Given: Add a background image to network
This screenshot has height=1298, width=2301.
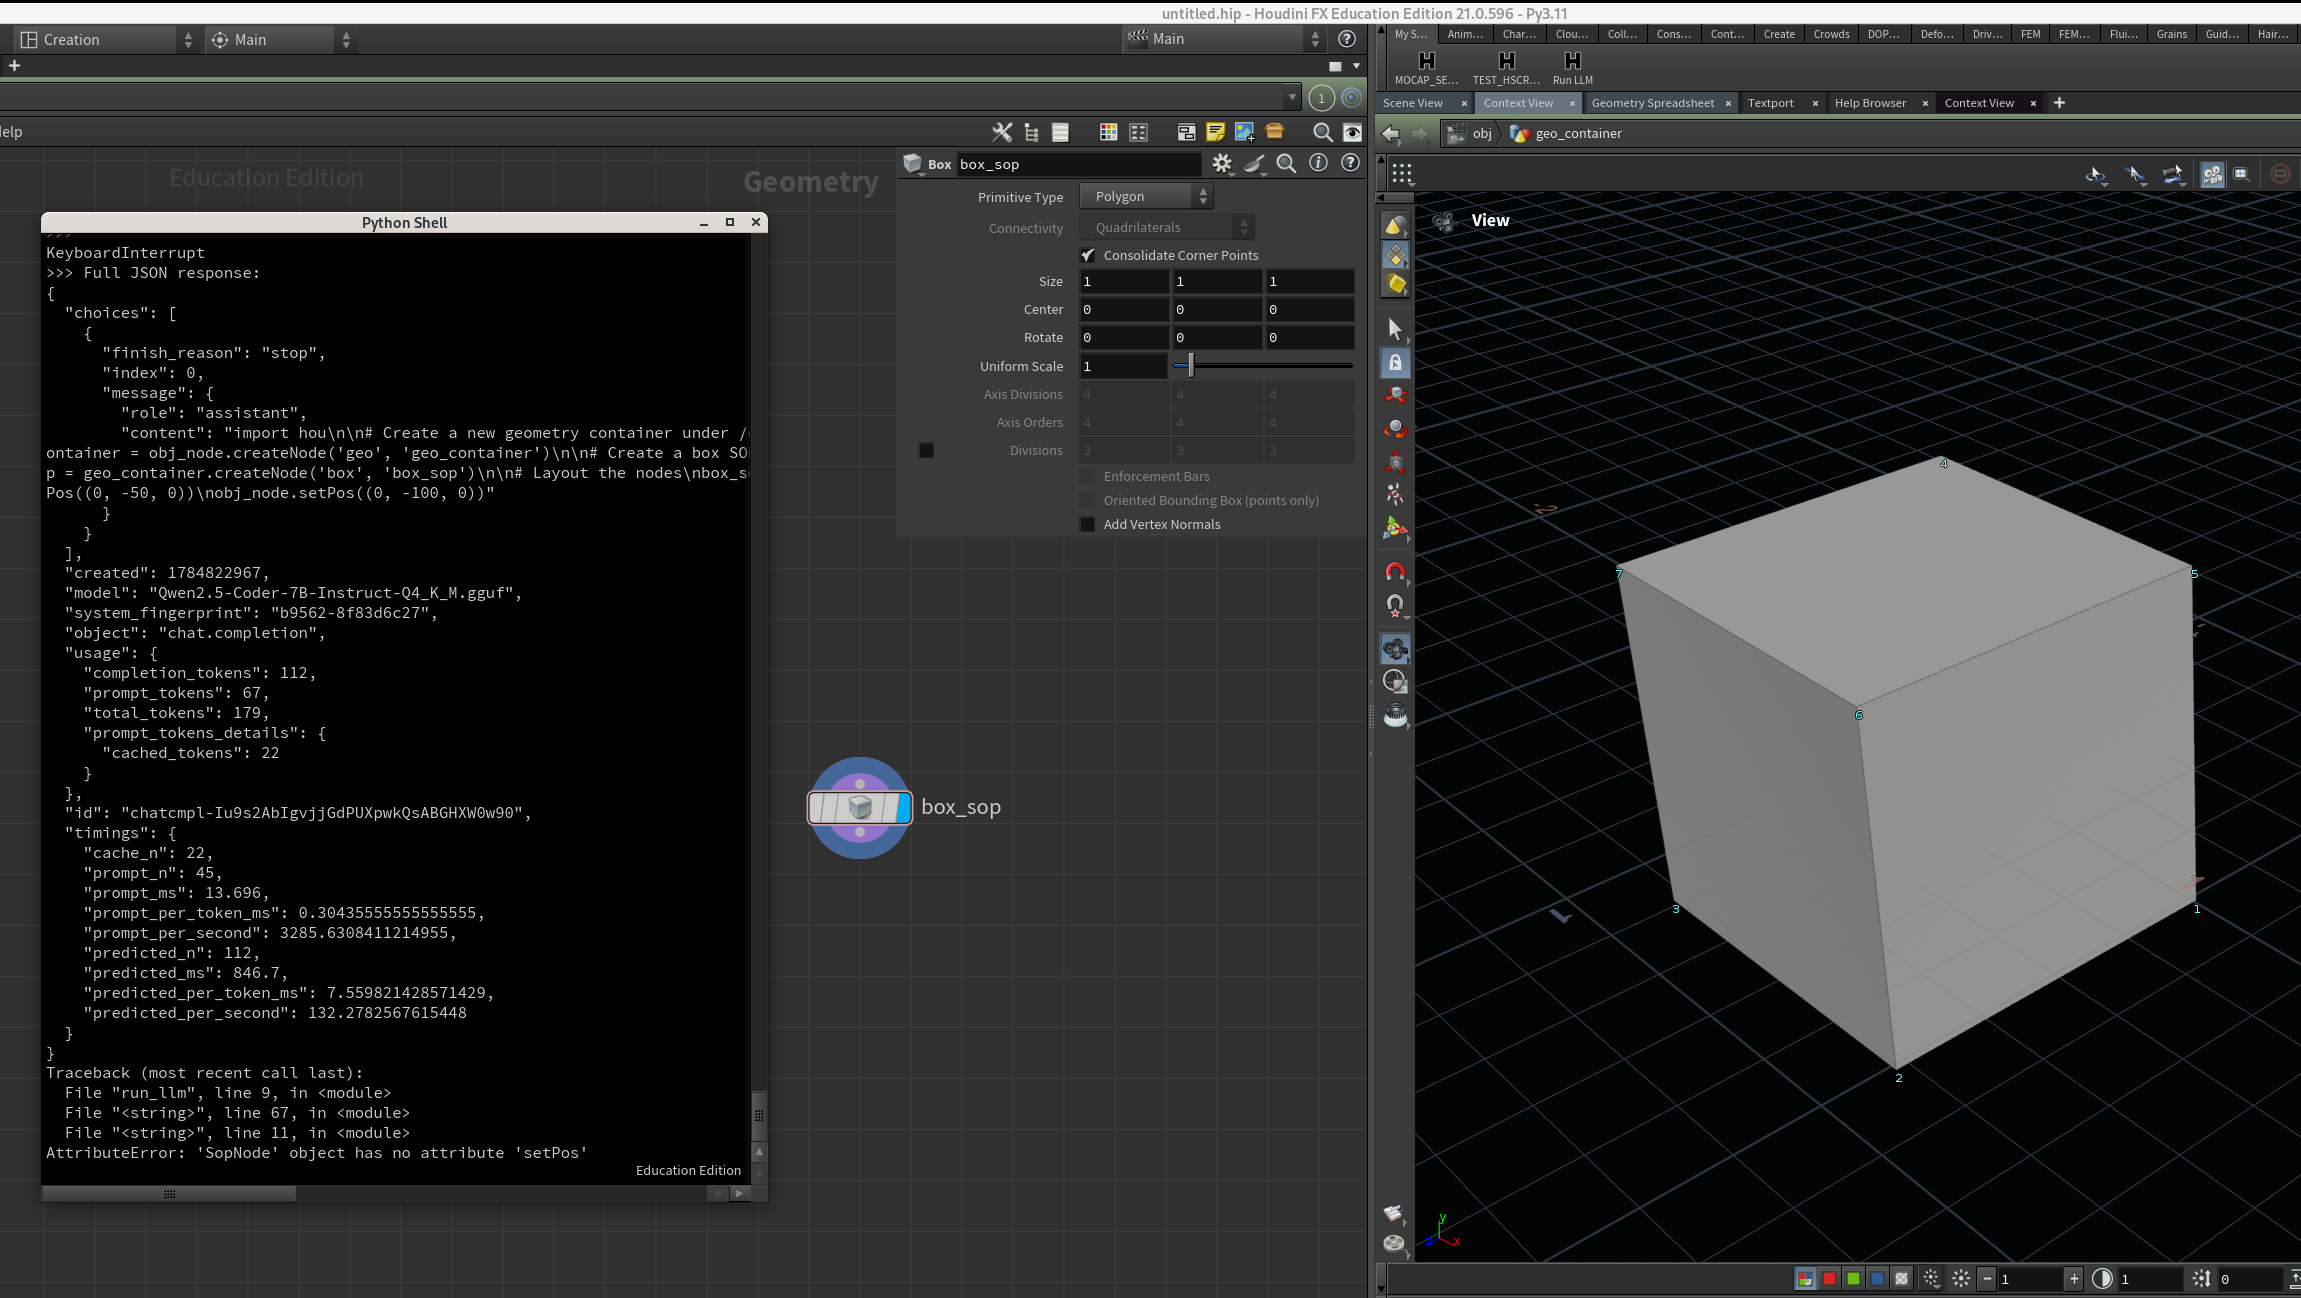Looking at the screenshot, I should pyautogui.click(x=1244, y=132).
